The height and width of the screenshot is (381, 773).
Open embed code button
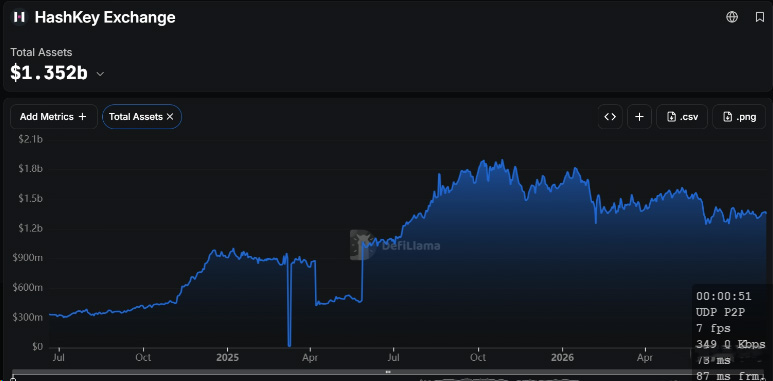pyautogui.click(x=610, y=117)
